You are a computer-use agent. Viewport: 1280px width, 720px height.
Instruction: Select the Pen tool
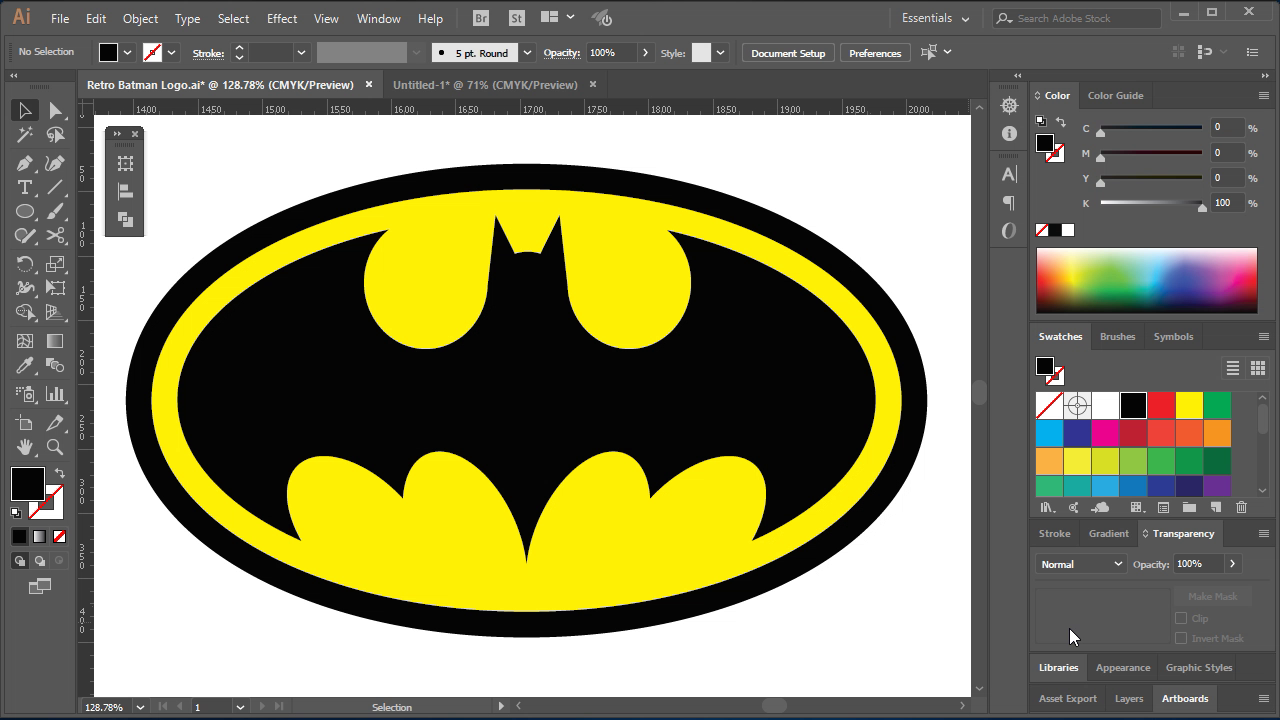(x=25, y=163)
